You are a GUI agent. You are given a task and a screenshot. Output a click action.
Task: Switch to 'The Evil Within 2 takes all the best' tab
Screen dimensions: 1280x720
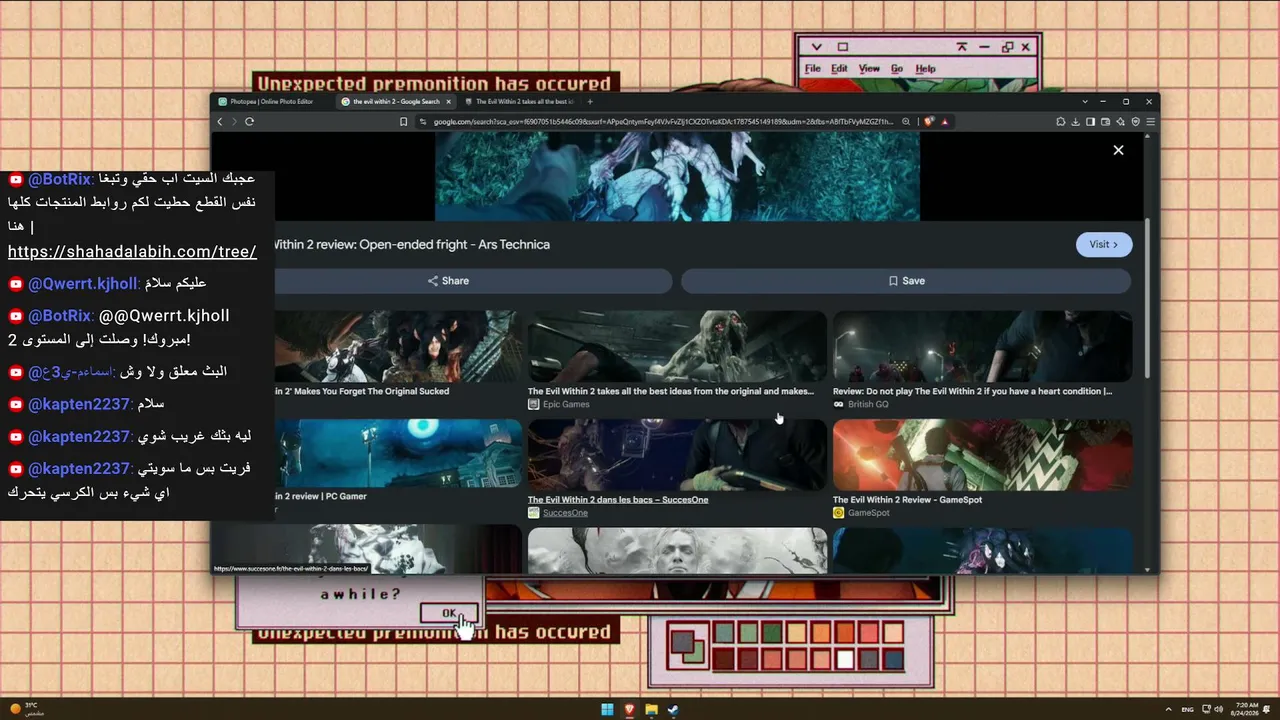518,101
